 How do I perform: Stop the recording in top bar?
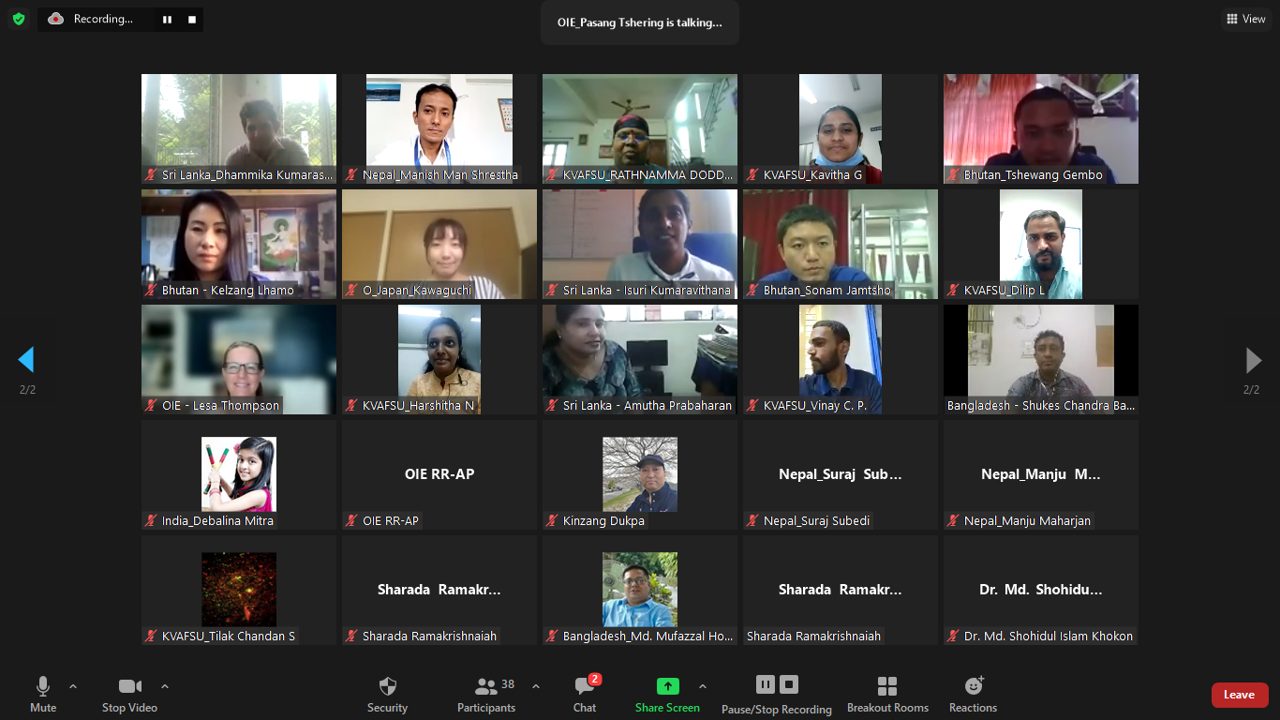point(192,19)
